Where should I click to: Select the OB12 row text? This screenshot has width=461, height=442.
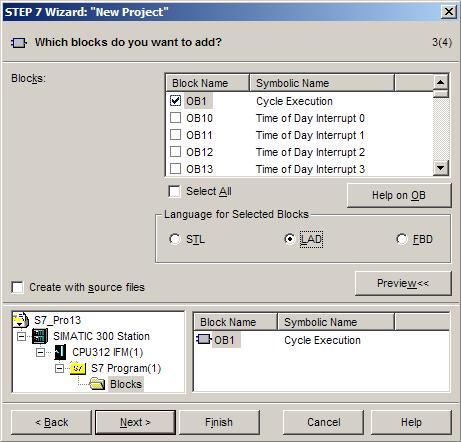click(x=199, y=152)
